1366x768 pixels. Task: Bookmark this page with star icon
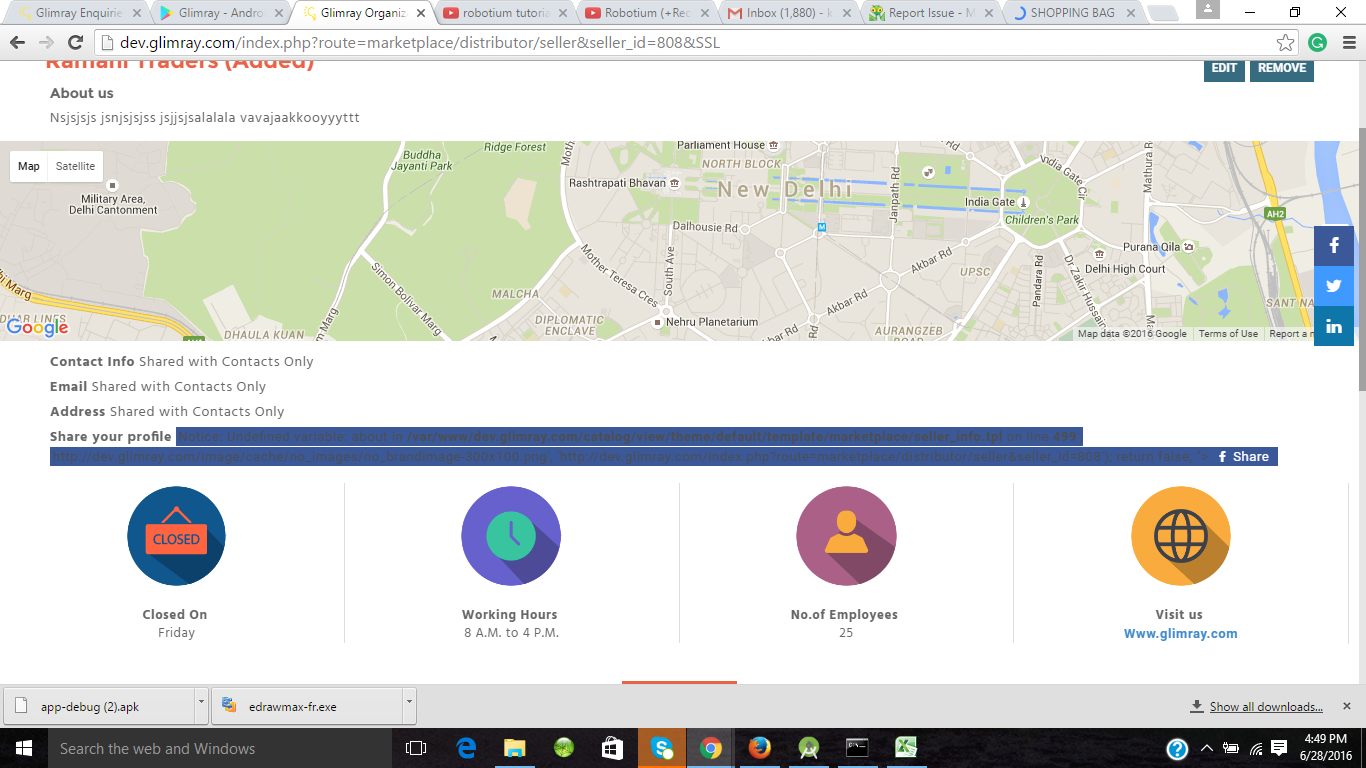[1286, 42]
